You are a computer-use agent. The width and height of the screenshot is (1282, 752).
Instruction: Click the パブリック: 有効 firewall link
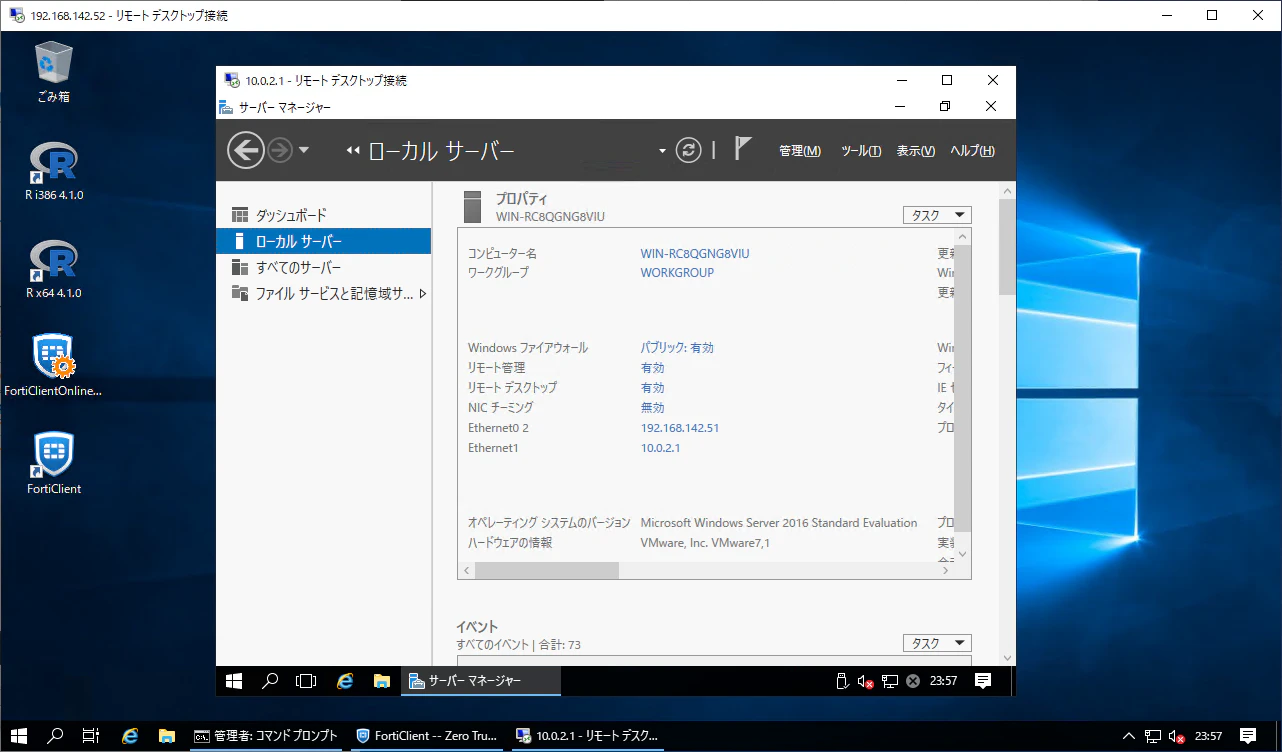click(677, 348)
